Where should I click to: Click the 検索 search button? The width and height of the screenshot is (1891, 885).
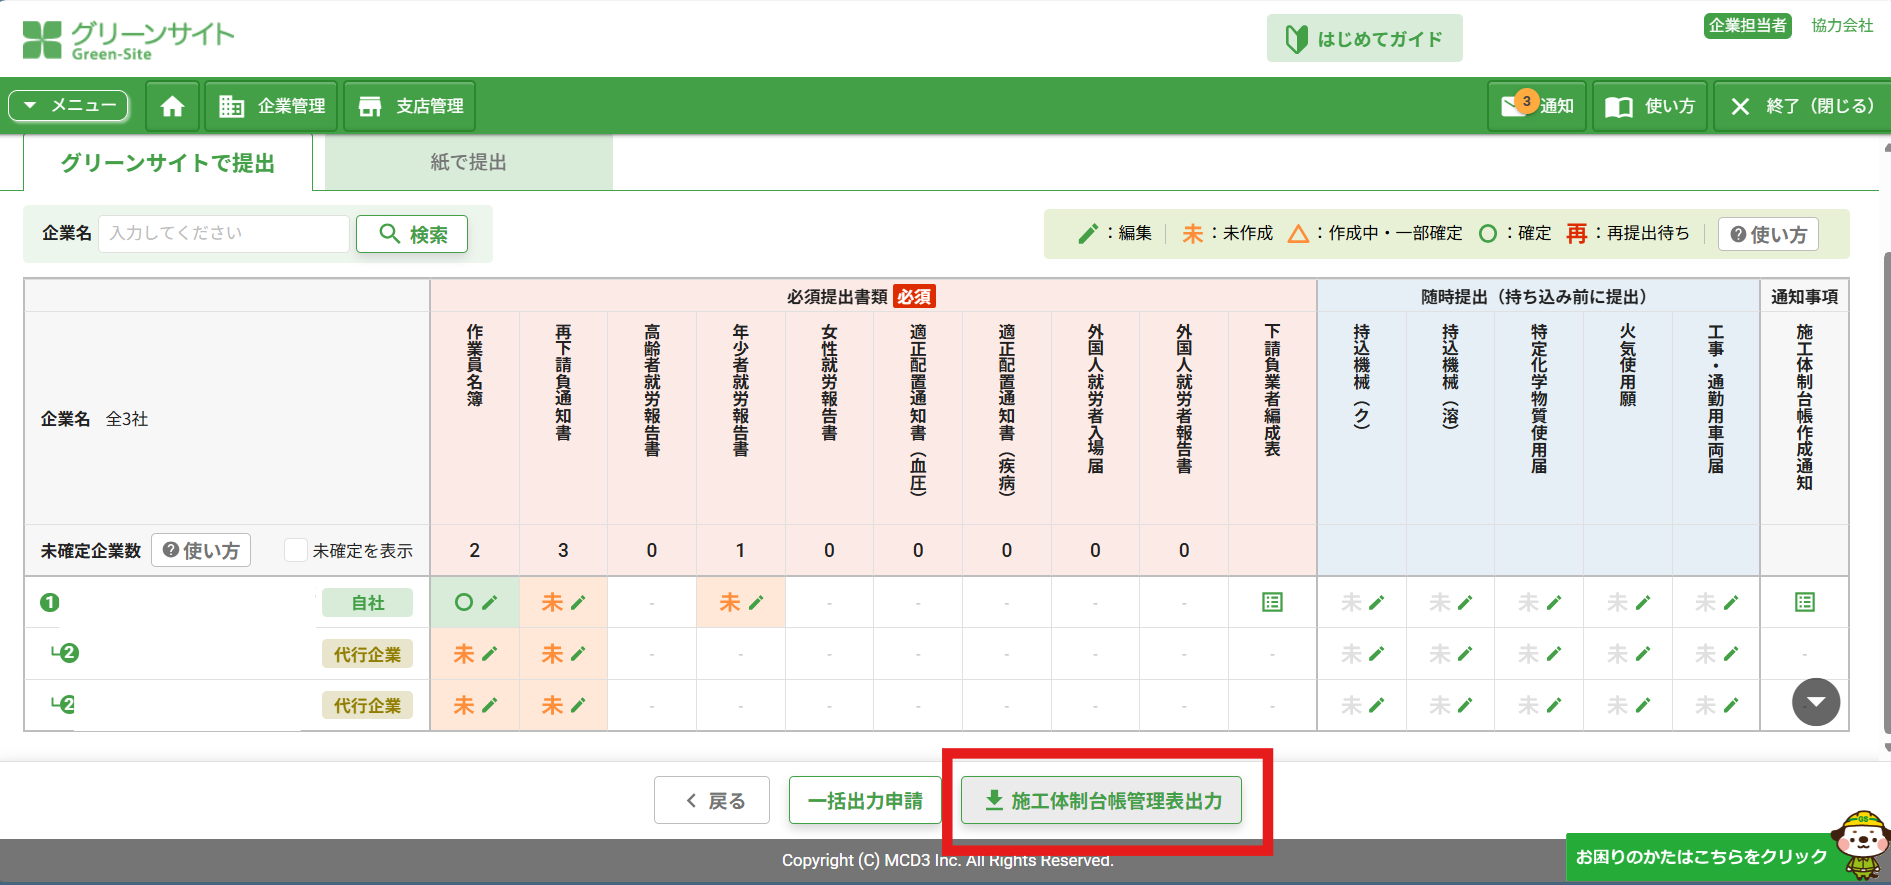(x=412, y=234)
